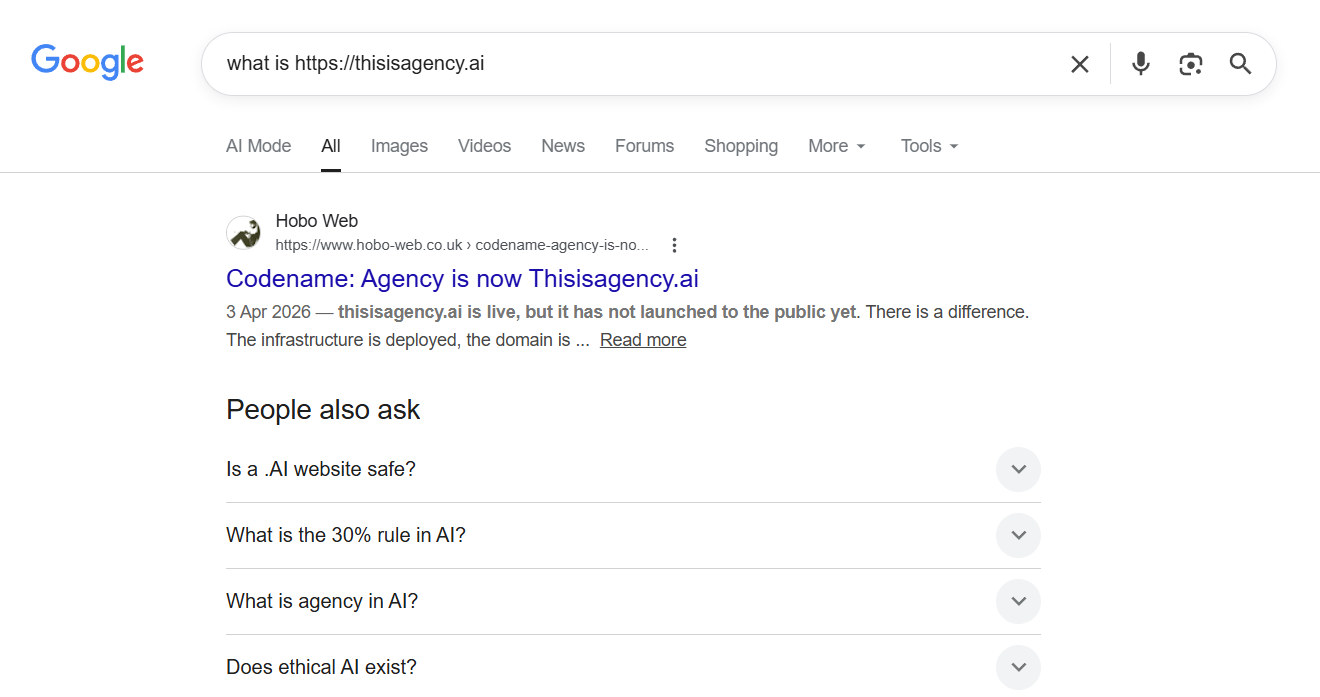1320x697 pixels.
Task: Start voice search with microphone icon
Action: pos(1140,64)
